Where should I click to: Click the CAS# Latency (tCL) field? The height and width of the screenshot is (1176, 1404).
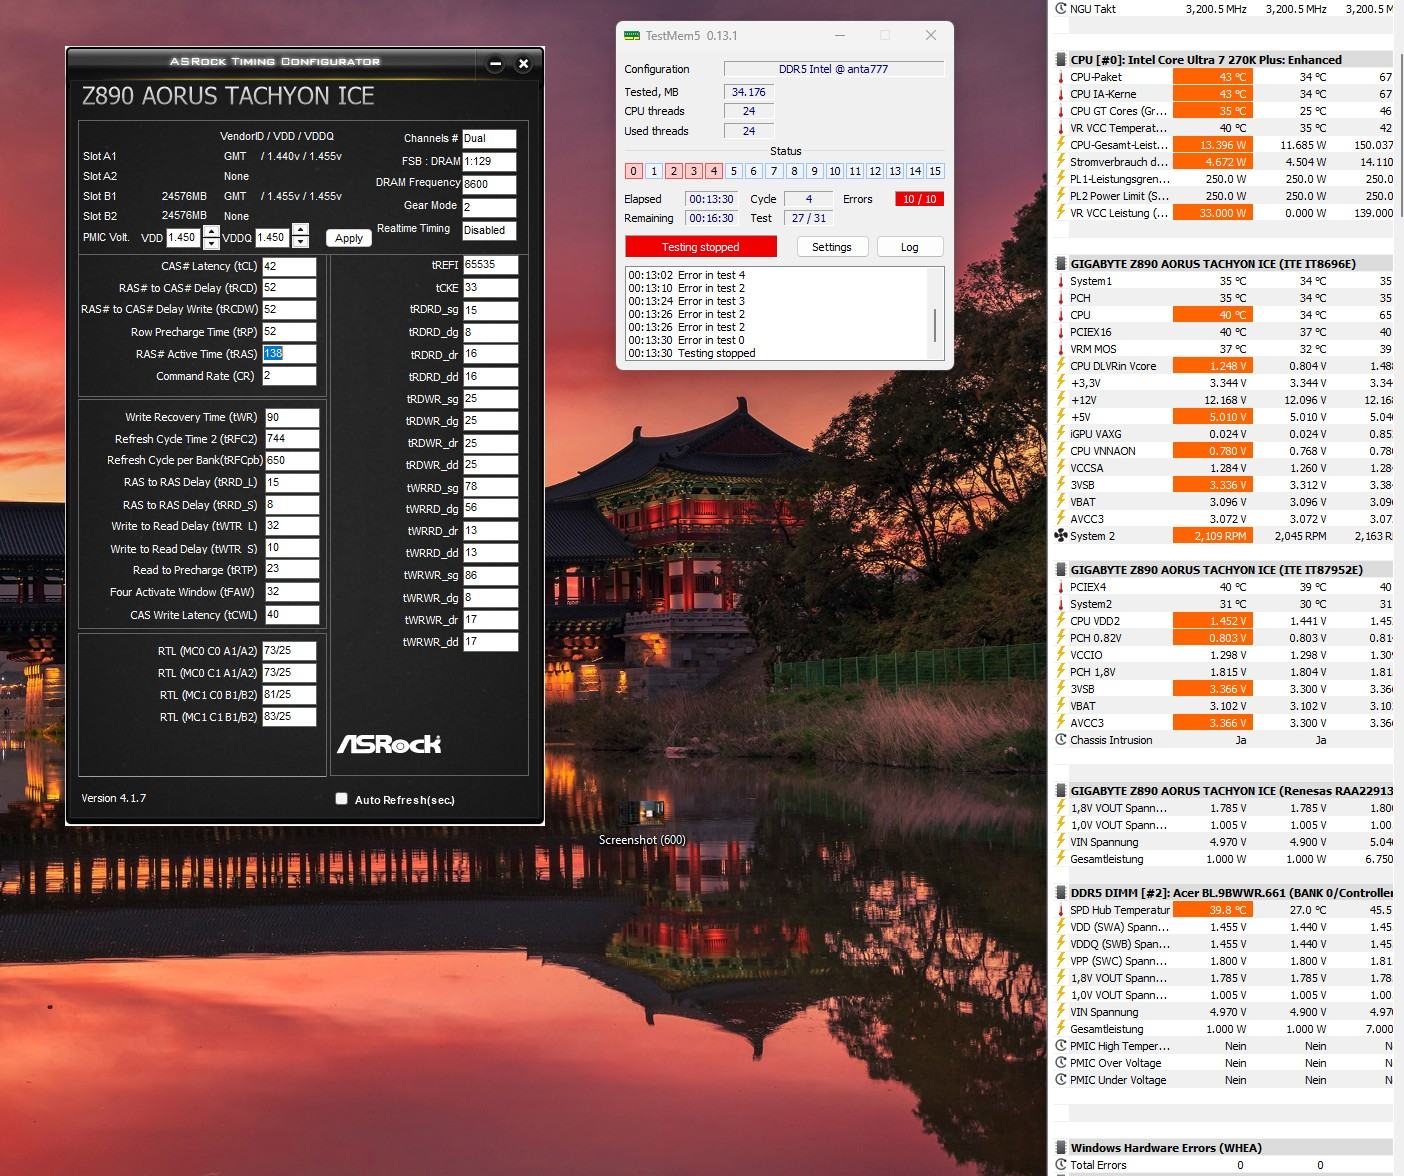point(289,267)
